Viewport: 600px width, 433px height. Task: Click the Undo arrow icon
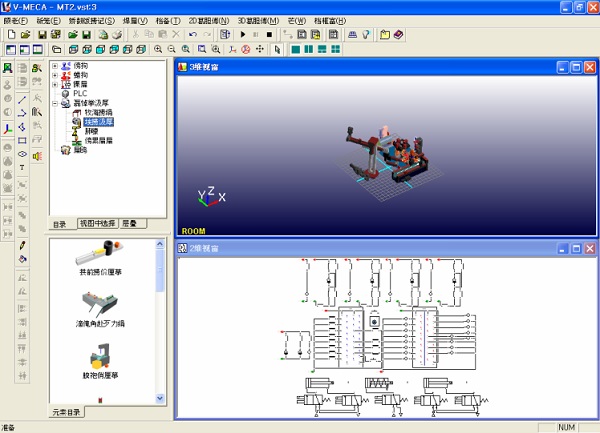[x=192, y=35]
